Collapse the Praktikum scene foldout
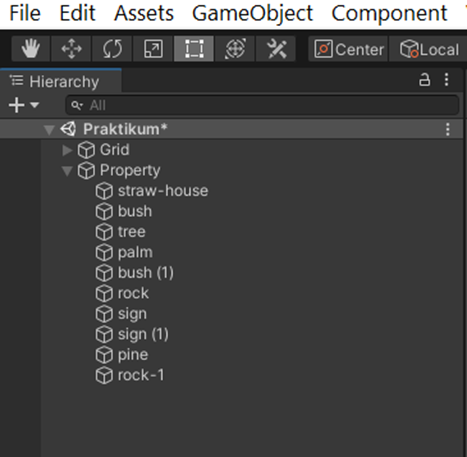Image resolution: width=467 pixels, height=457 pixels. (49, 130)
